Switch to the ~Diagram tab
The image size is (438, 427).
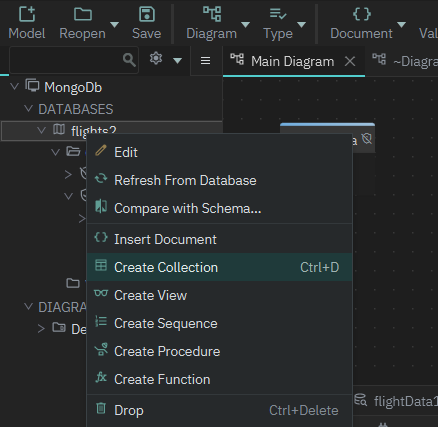click(x=405, y=61)
